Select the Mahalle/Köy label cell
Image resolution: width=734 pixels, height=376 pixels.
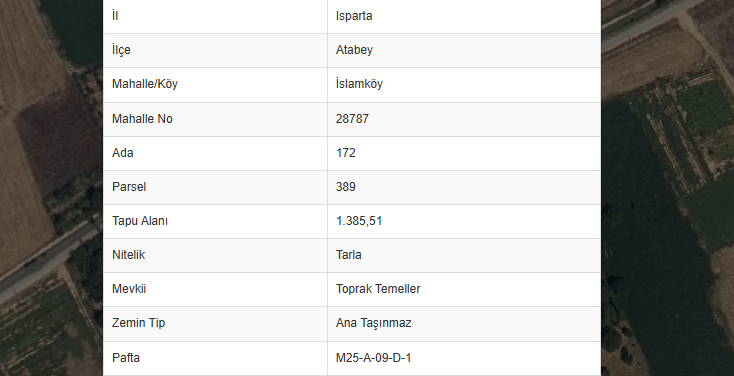(x=215, y=84)
